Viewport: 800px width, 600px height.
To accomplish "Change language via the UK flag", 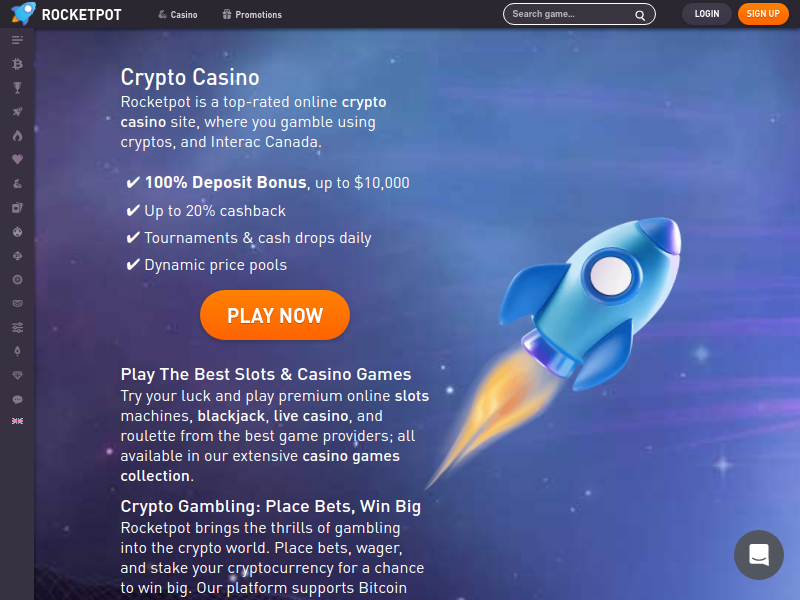I will (x=17, y=421).
